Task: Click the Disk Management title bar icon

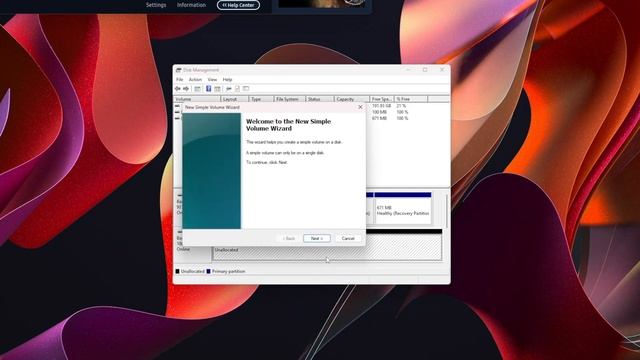Action: tap(178, 70)
